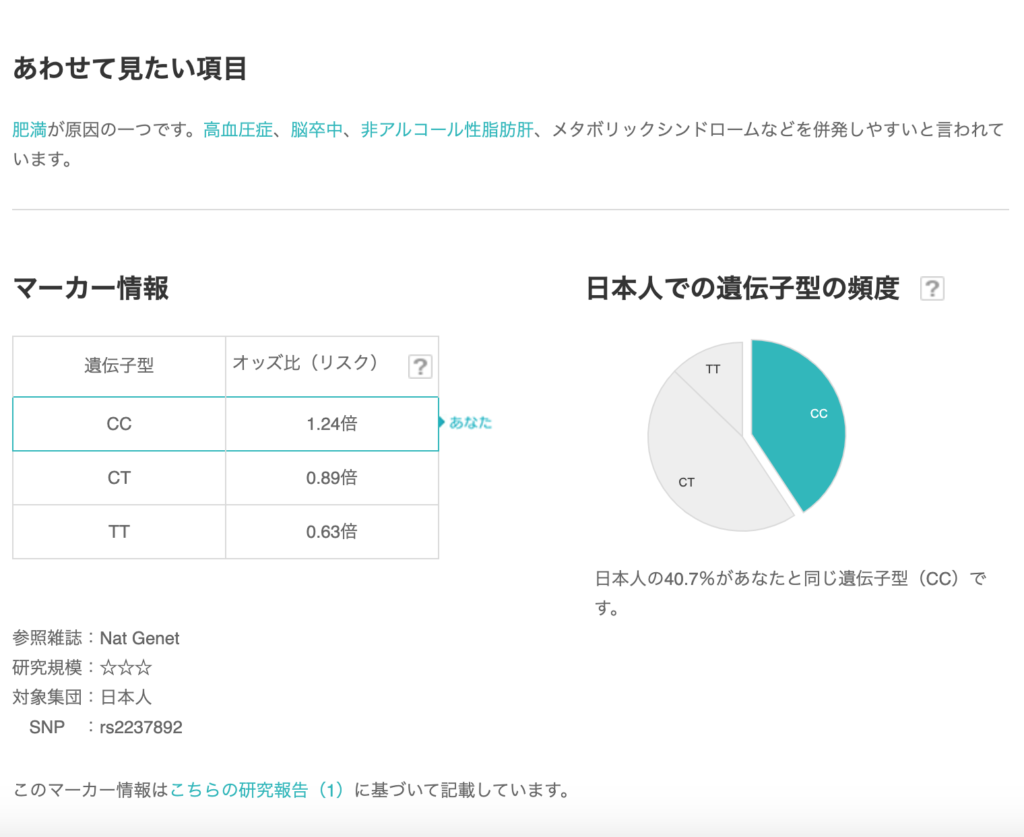This screenshot has height=837, width=1024.
Task: Select the CT genotype cell in table
Action: coord(119,478)
